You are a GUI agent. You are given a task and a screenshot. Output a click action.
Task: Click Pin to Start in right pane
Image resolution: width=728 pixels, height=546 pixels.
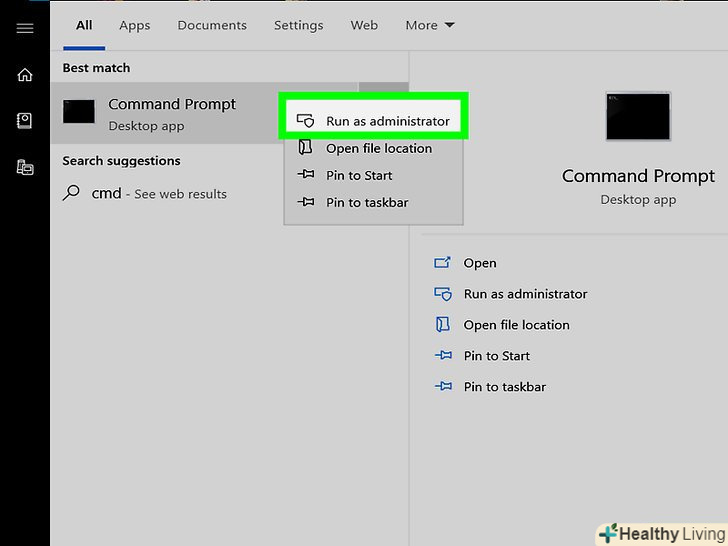click(x=496, y=356)
